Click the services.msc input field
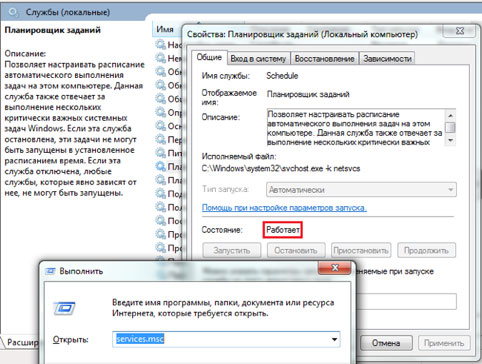Viewport: 482px width, 364px height. (x=226, y=339)
